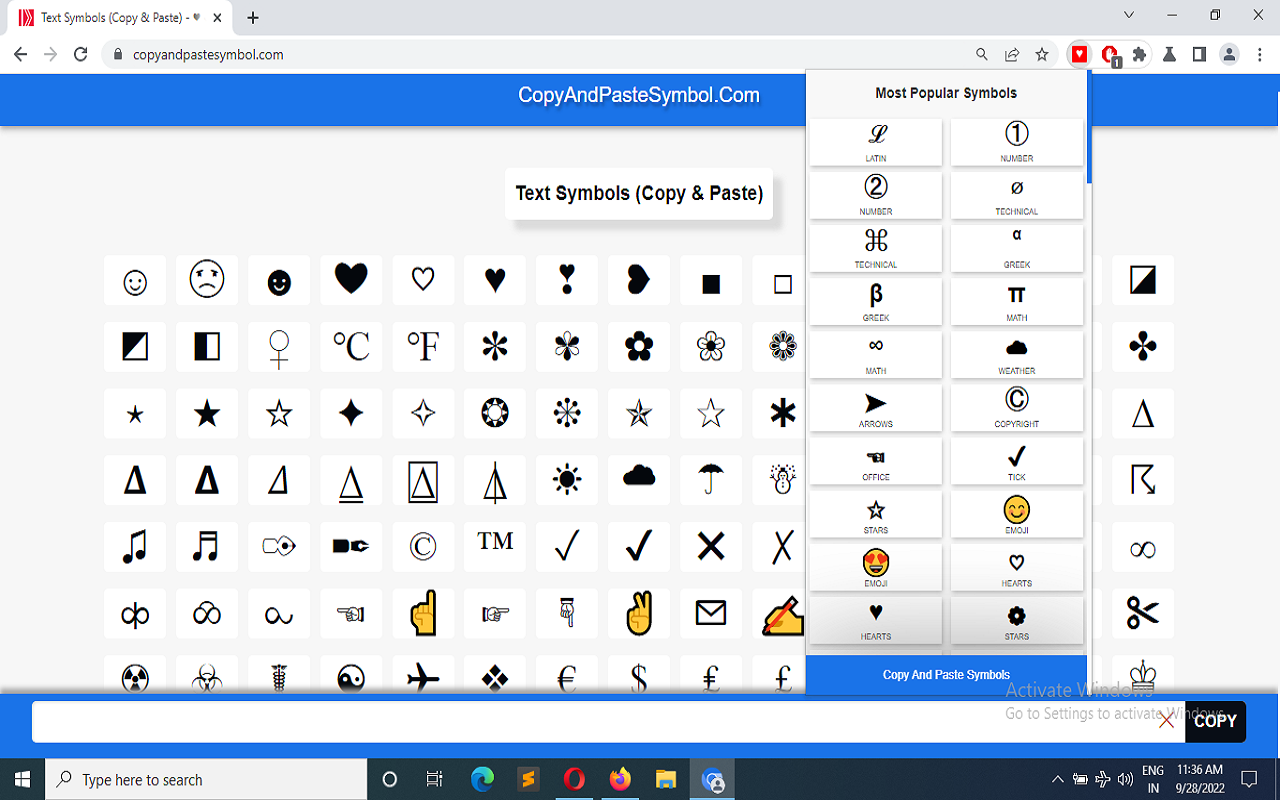This screenshot has width=1280, height=800.
Task: Click the dollar sign symbol
Action: click(x=639, y=675)
